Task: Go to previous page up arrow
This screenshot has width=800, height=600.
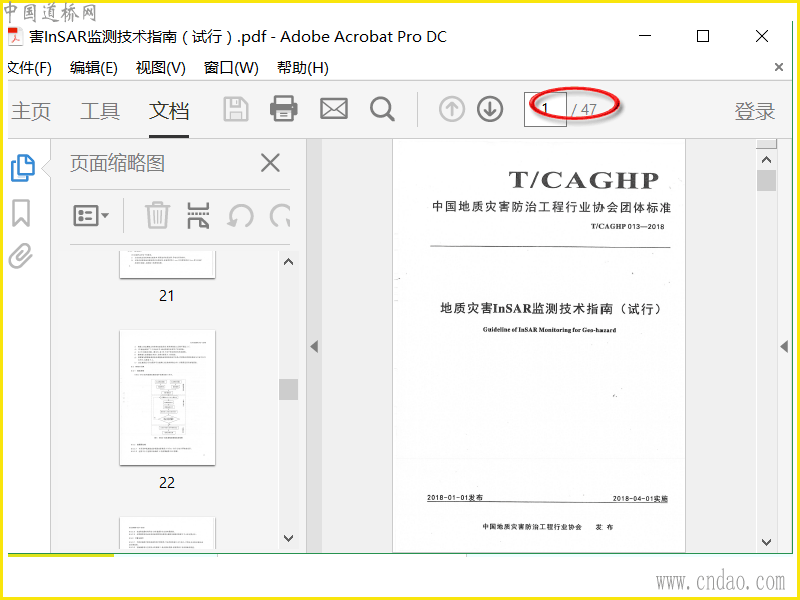Action: 452,109
